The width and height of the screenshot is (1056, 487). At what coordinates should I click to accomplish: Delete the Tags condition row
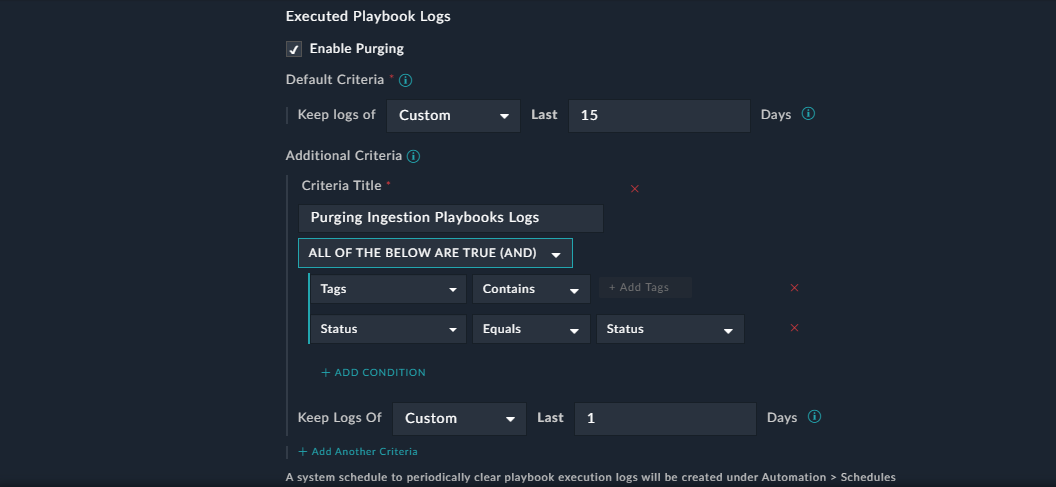pyautogui.click(x=795, y=288)
